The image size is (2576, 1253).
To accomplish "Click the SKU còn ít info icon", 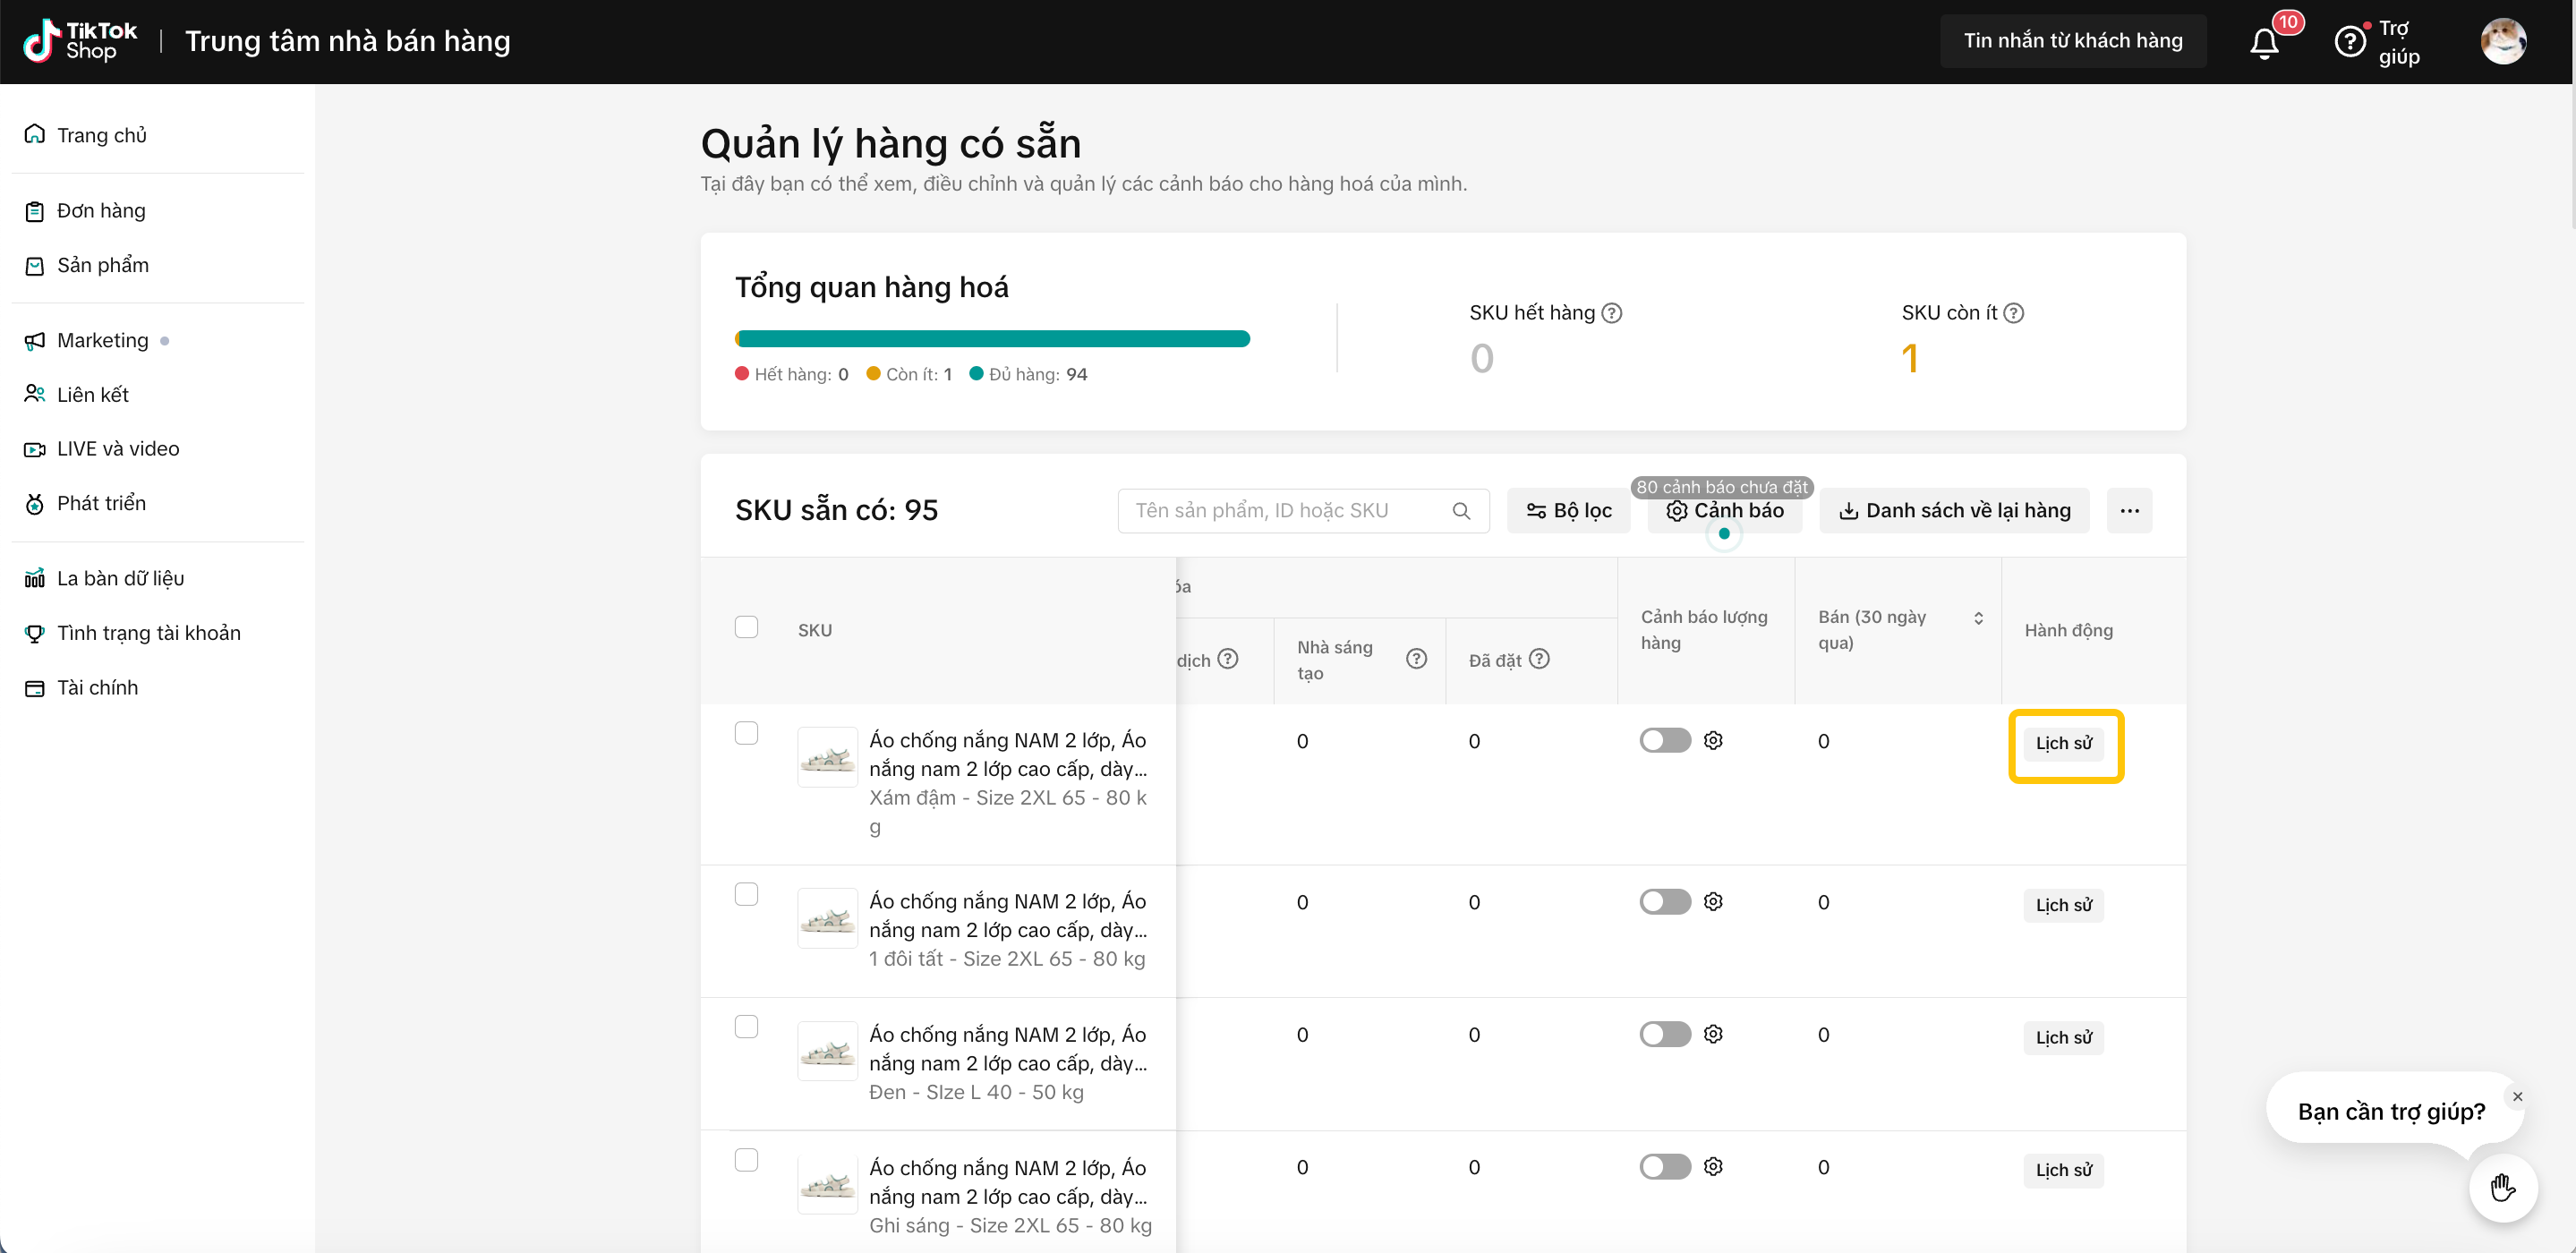I will pos(2014,313).
